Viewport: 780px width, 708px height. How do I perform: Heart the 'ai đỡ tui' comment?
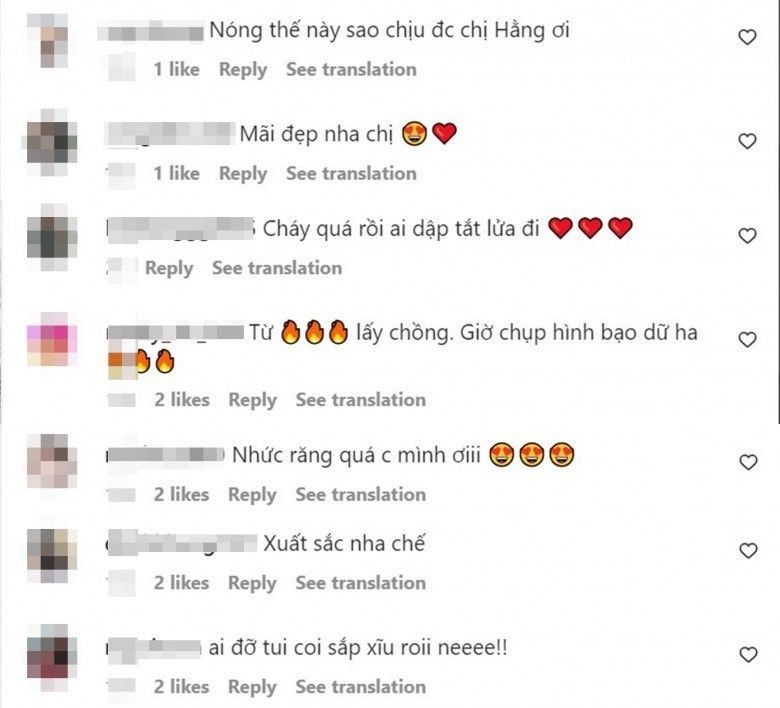[748, 655]
